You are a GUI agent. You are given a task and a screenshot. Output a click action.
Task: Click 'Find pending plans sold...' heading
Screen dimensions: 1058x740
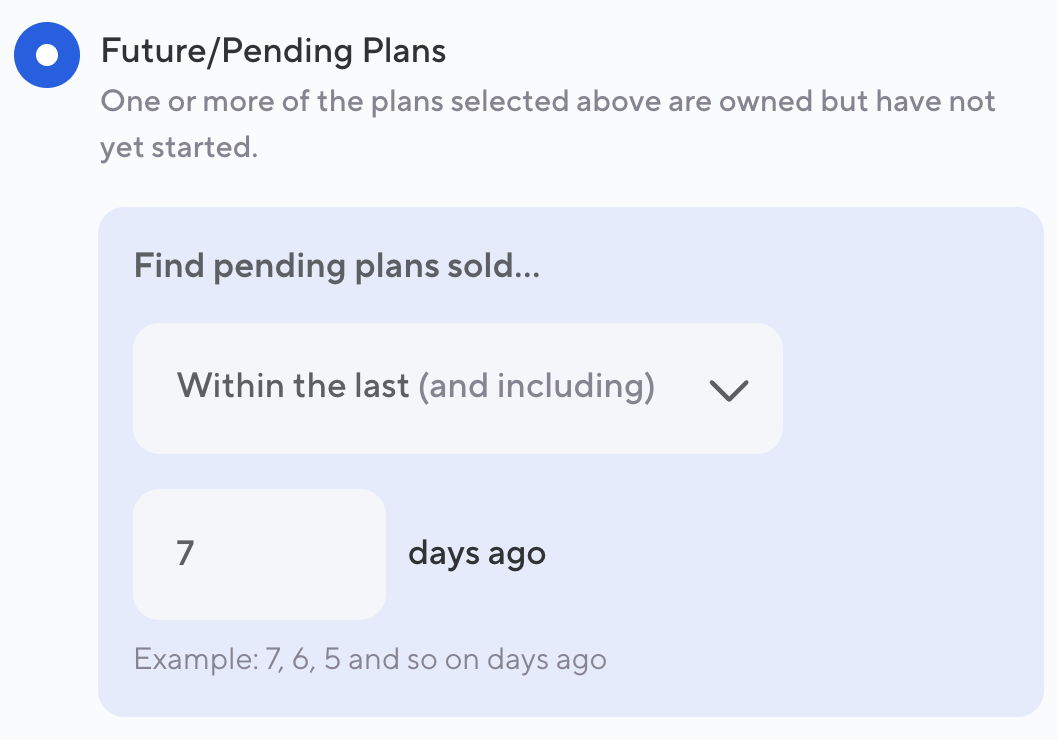[336, 266]
